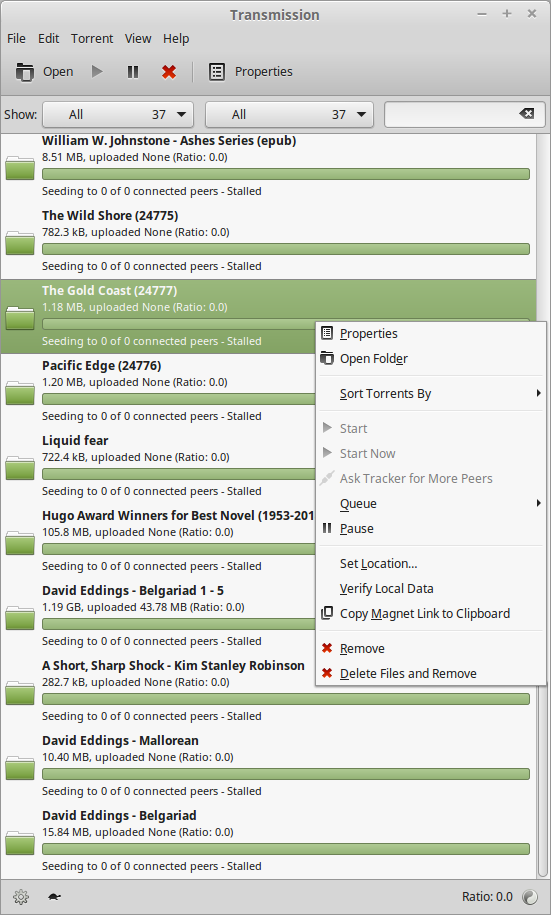The width and height of the screenshot is (551, 915).
Task: Select Pause in the context menu
Action: [x=431, y=529]
